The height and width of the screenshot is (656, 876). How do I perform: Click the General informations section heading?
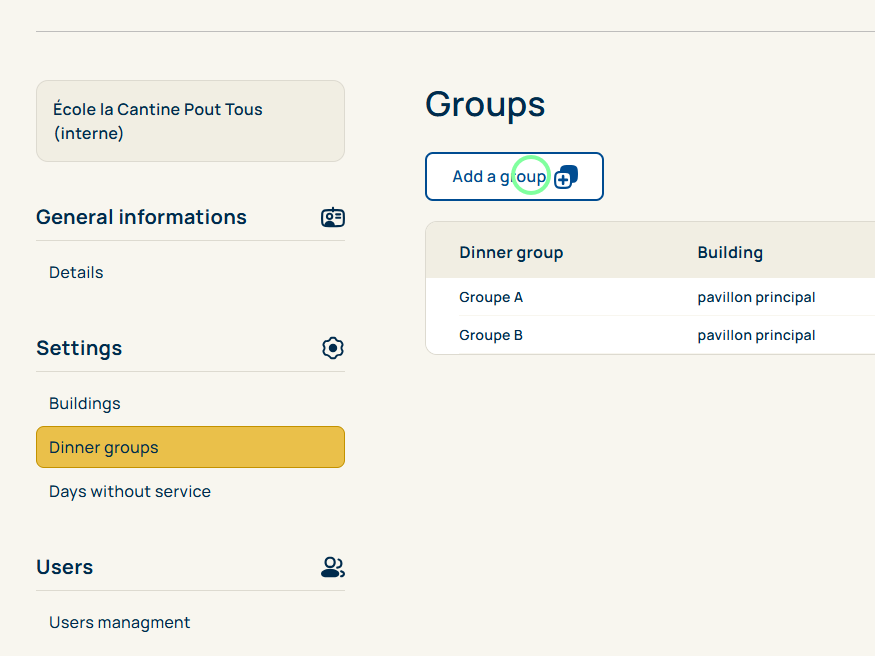point(141,217)
